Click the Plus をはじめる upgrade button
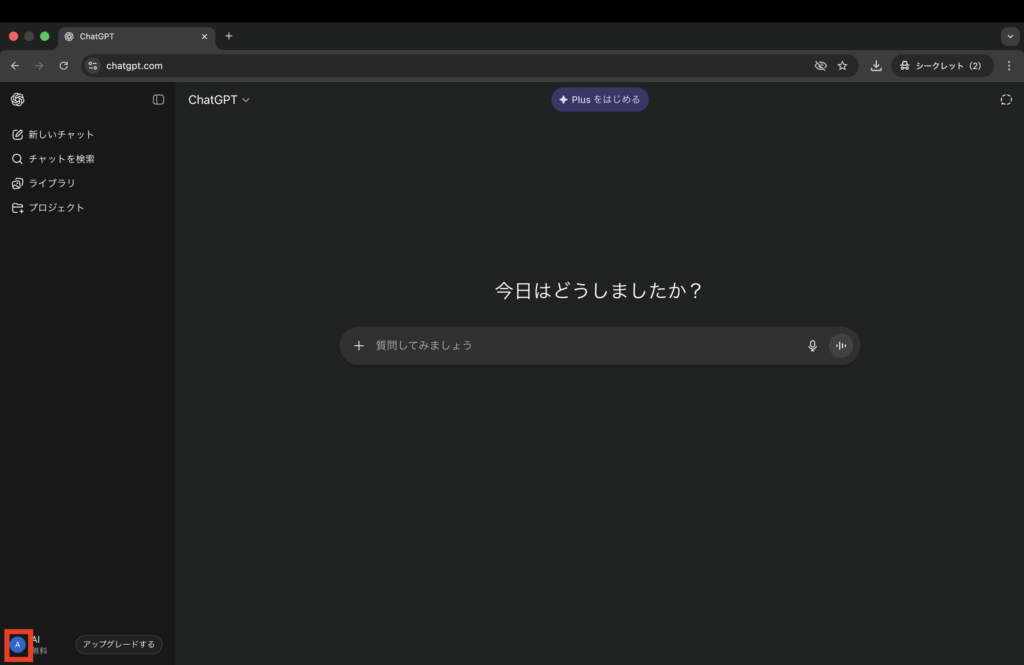The height and width of the screenshot is (665, 1024). (600, 100)
